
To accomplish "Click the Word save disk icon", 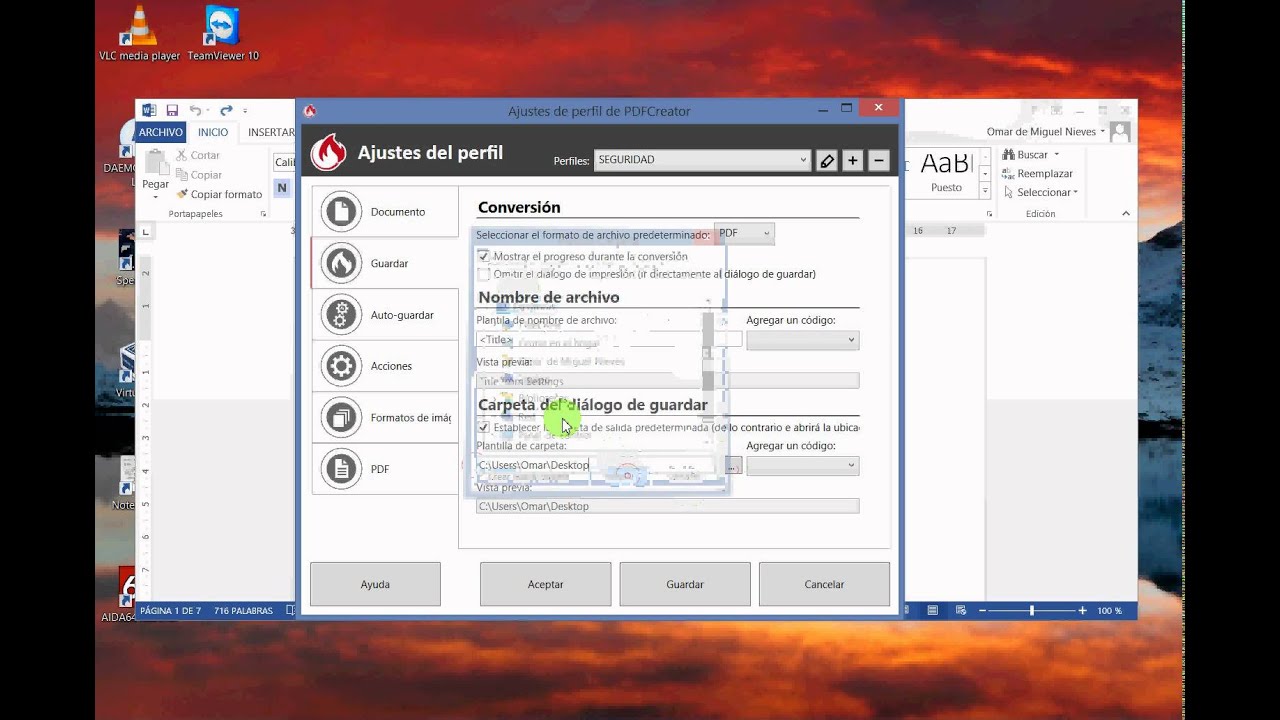I will point(172,110).
